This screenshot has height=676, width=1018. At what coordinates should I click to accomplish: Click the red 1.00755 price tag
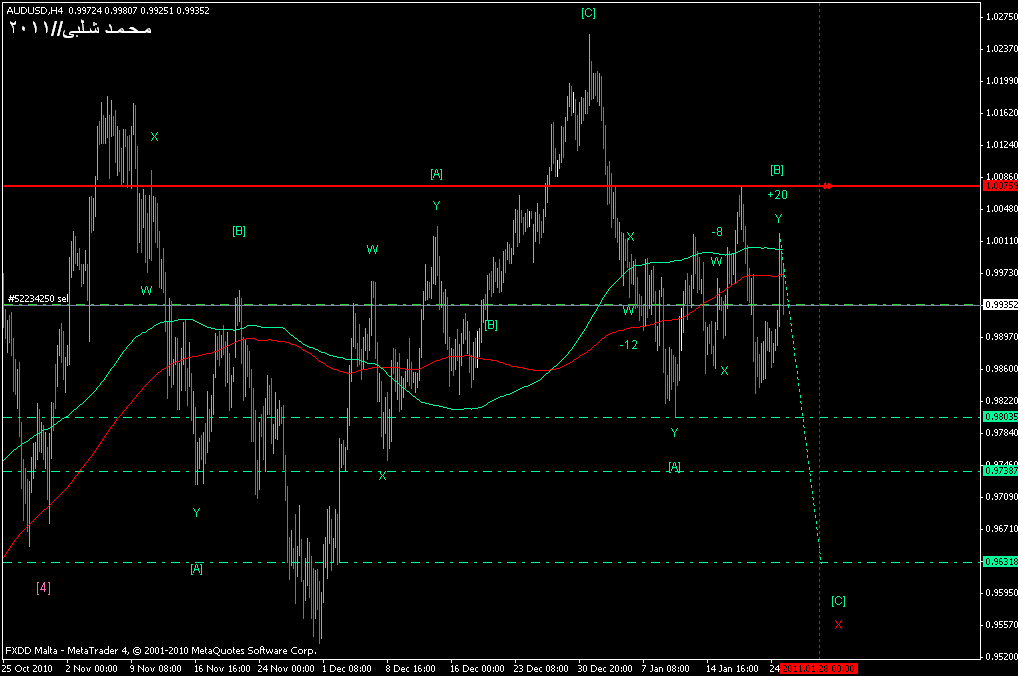coord(1000,186)
